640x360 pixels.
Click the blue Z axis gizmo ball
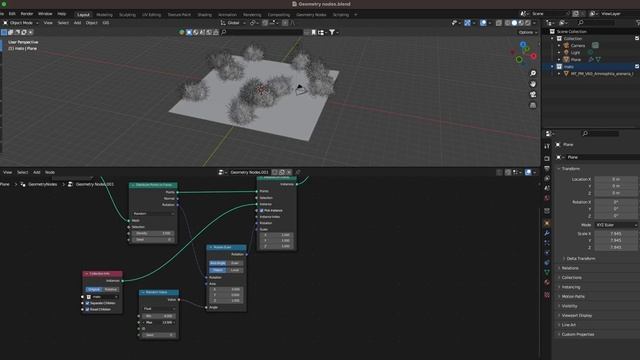tap(523, 44)
